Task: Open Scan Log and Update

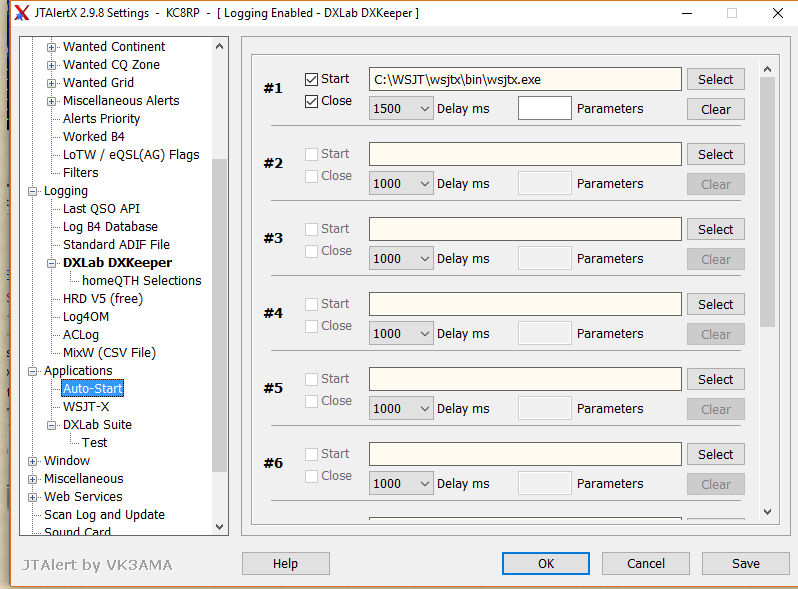Action: (x=104, y=515)
